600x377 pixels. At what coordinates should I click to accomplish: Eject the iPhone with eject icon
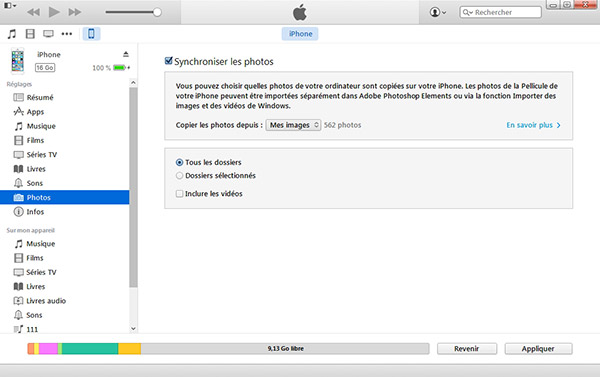tap(126, 54)
